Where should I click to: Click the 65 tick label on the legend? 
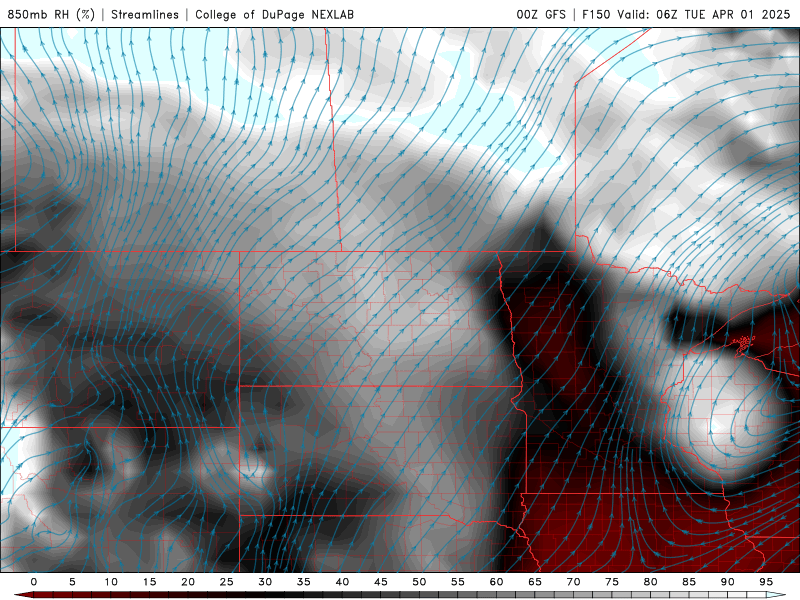coord(535,582)
